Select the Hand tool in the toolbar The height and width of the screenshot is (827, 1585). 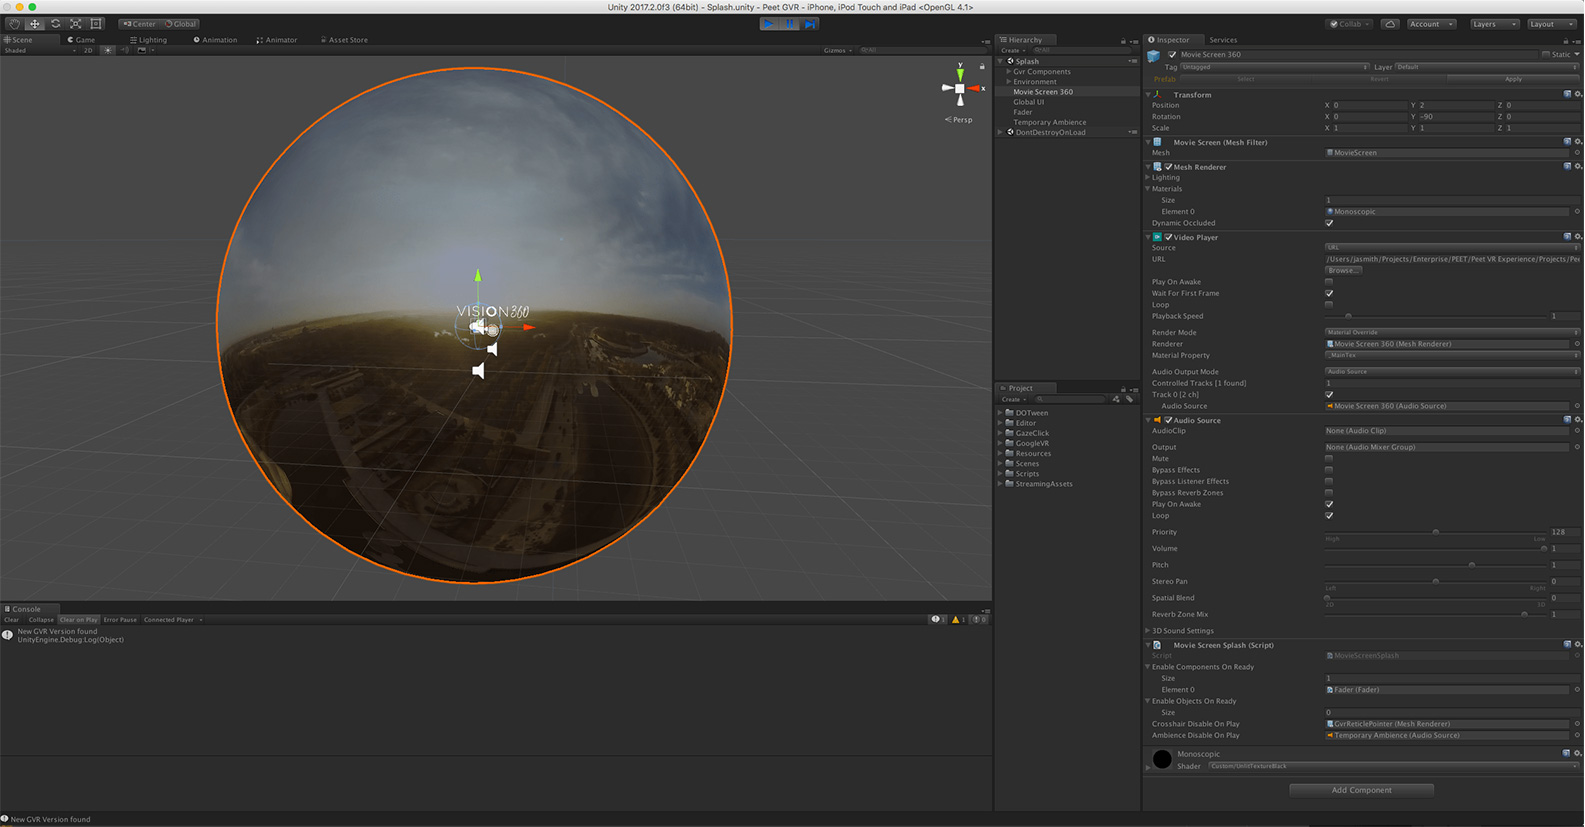tap(14, 24)
